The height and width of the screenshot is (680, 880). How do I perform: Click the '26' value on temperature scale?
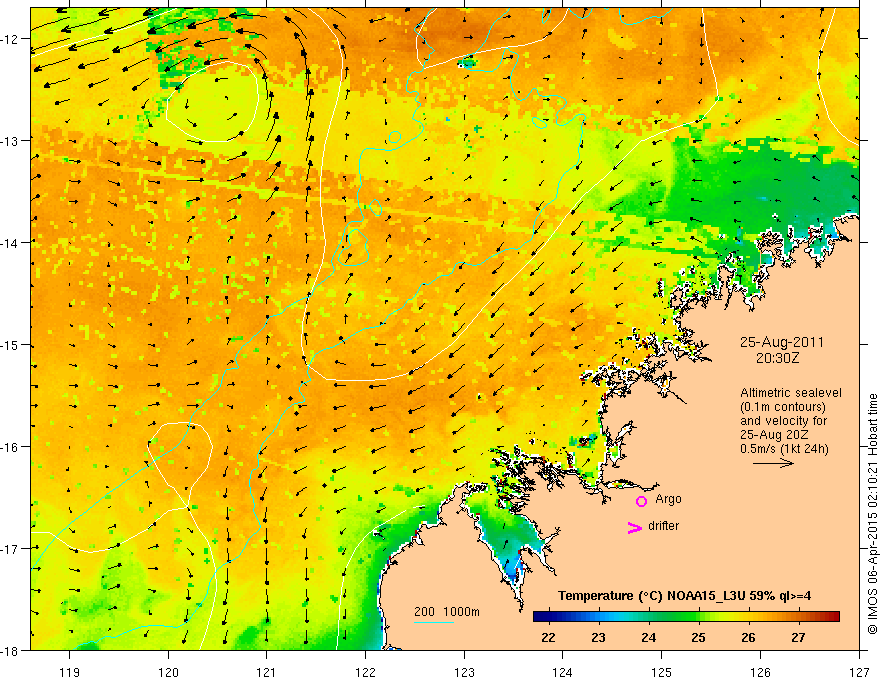click(x=748, y=637)
